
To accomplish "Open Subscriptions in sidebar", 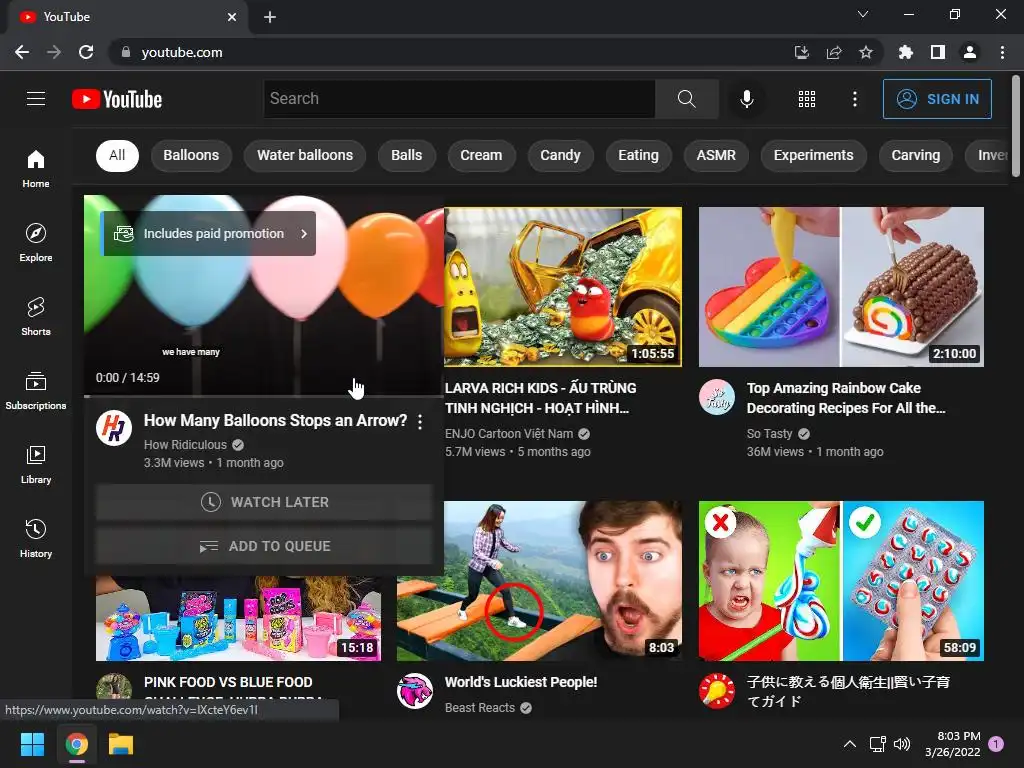I will [36, 391].
